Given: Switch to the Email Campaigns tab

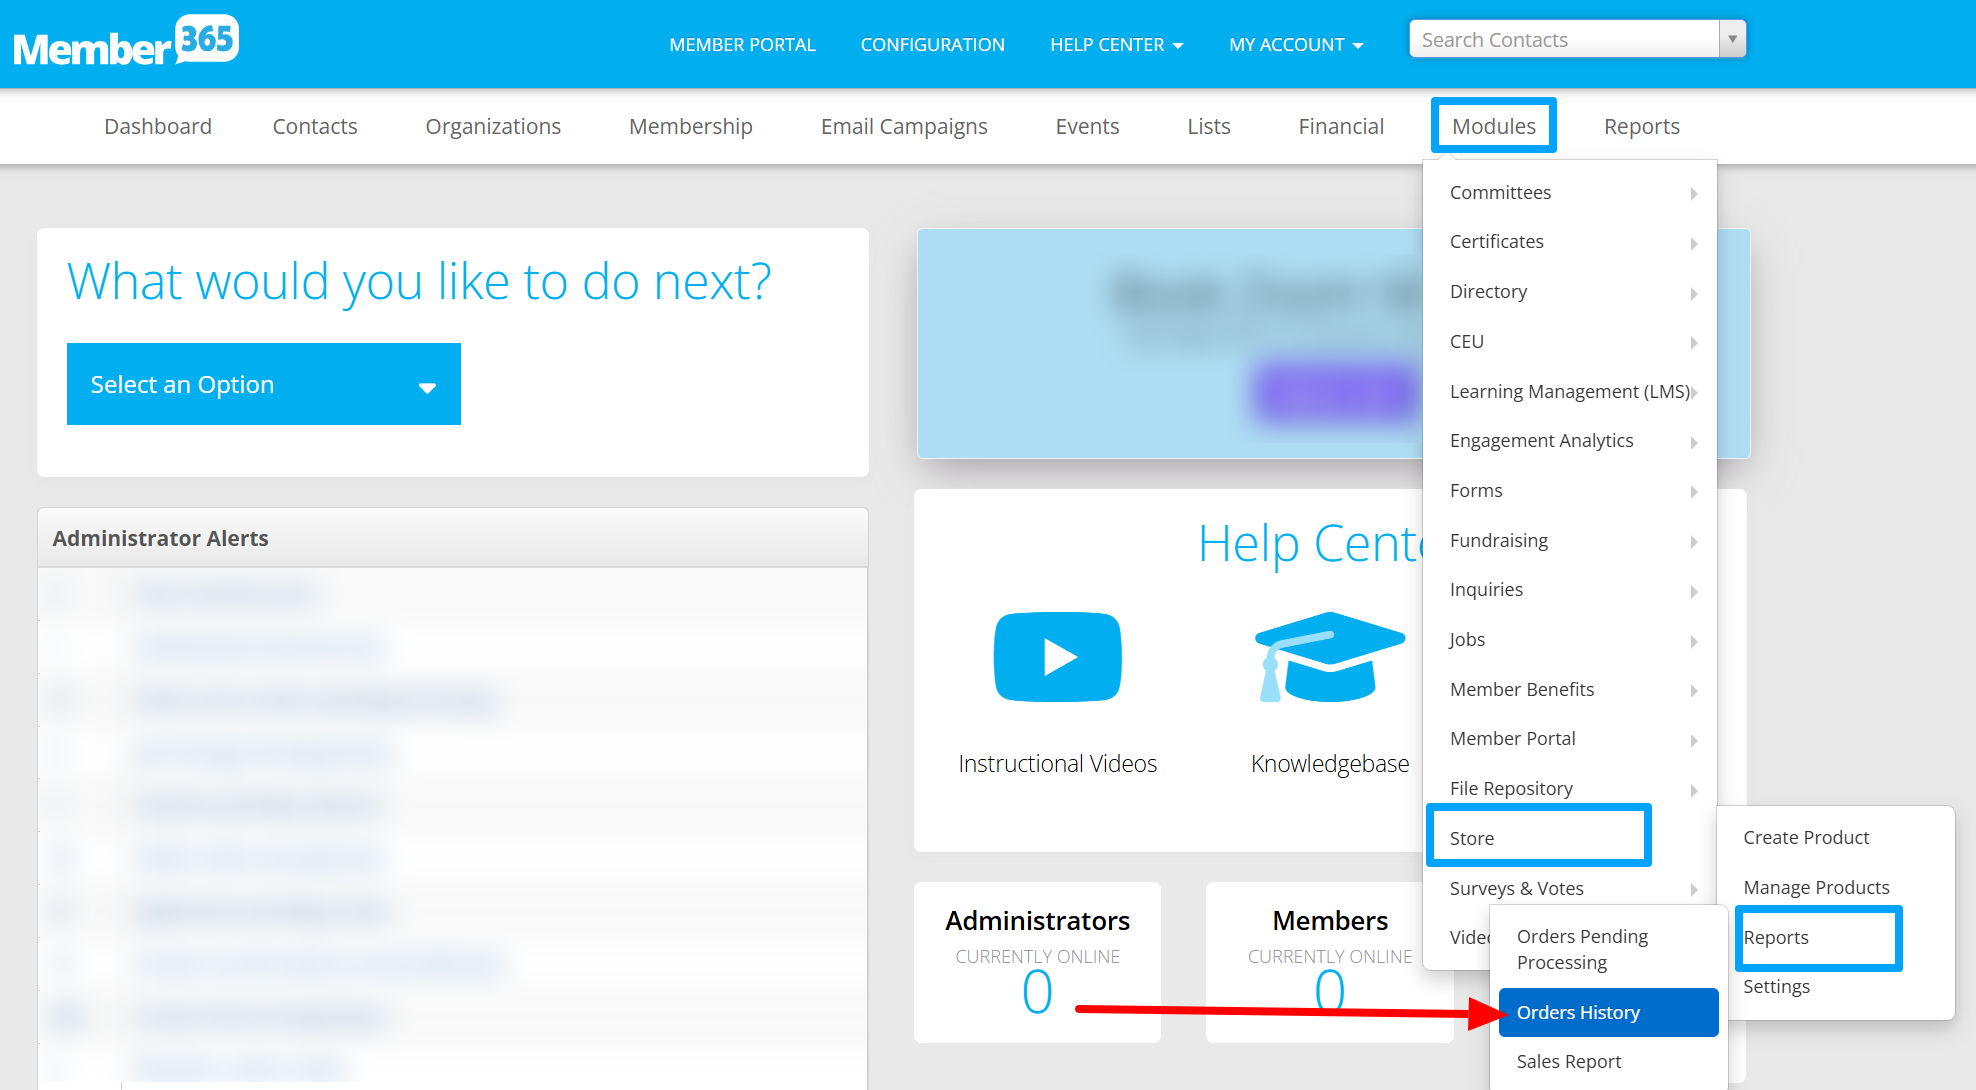Looking at the screenshot, I should pyautogui.click(x=903, y=126).
